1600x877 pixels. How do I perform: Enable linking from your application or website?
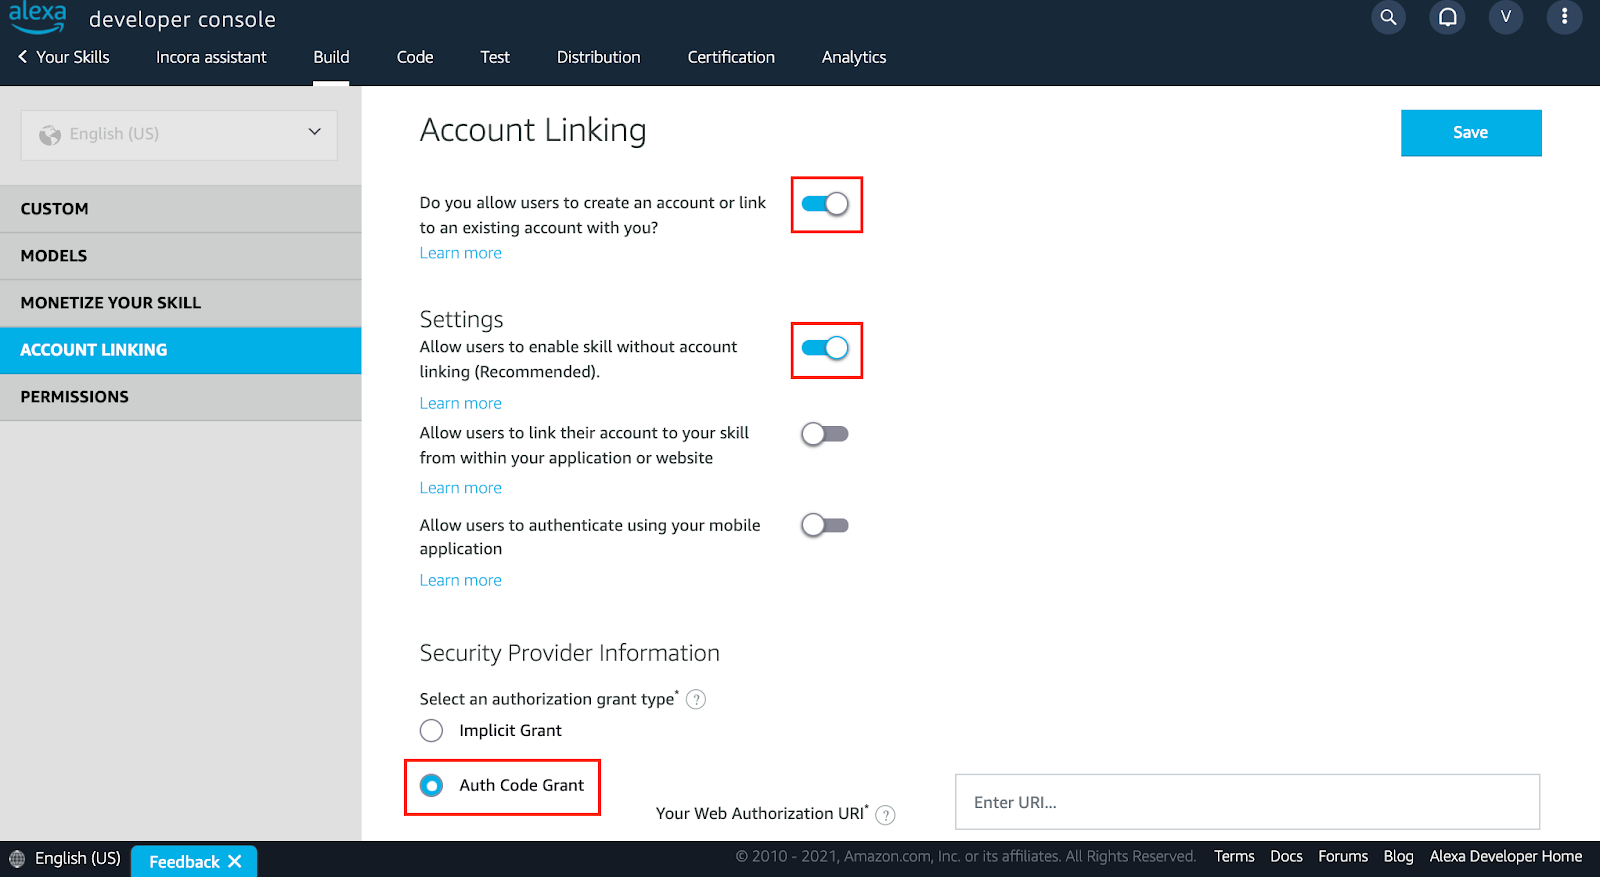coord(825,434)
